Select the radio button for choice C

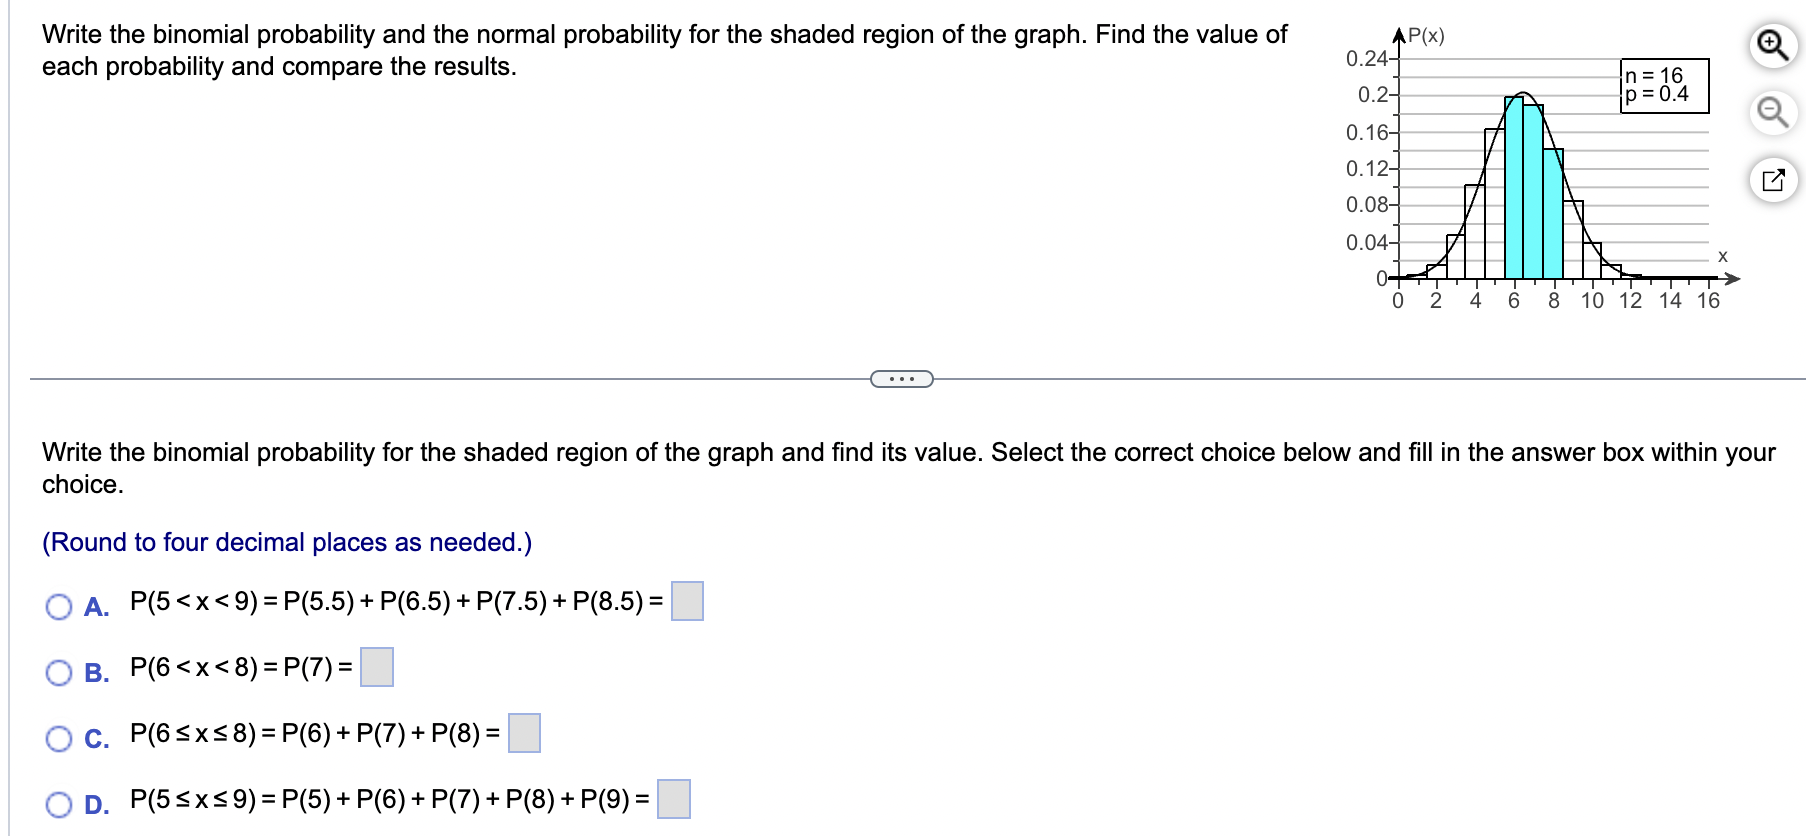tap(59, 738)
